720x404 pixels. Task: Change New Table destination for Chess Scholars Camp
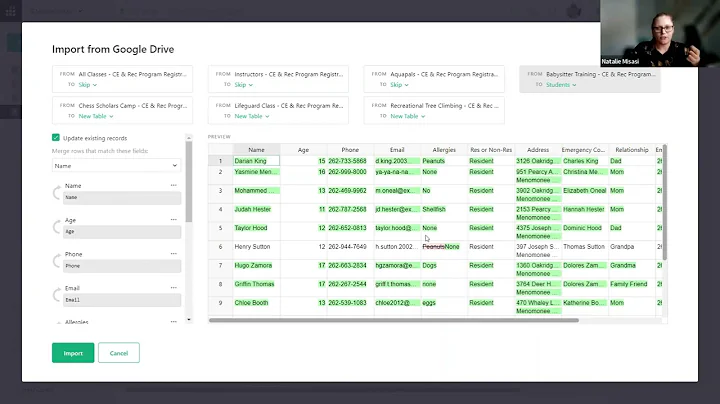tap(96, 117)
